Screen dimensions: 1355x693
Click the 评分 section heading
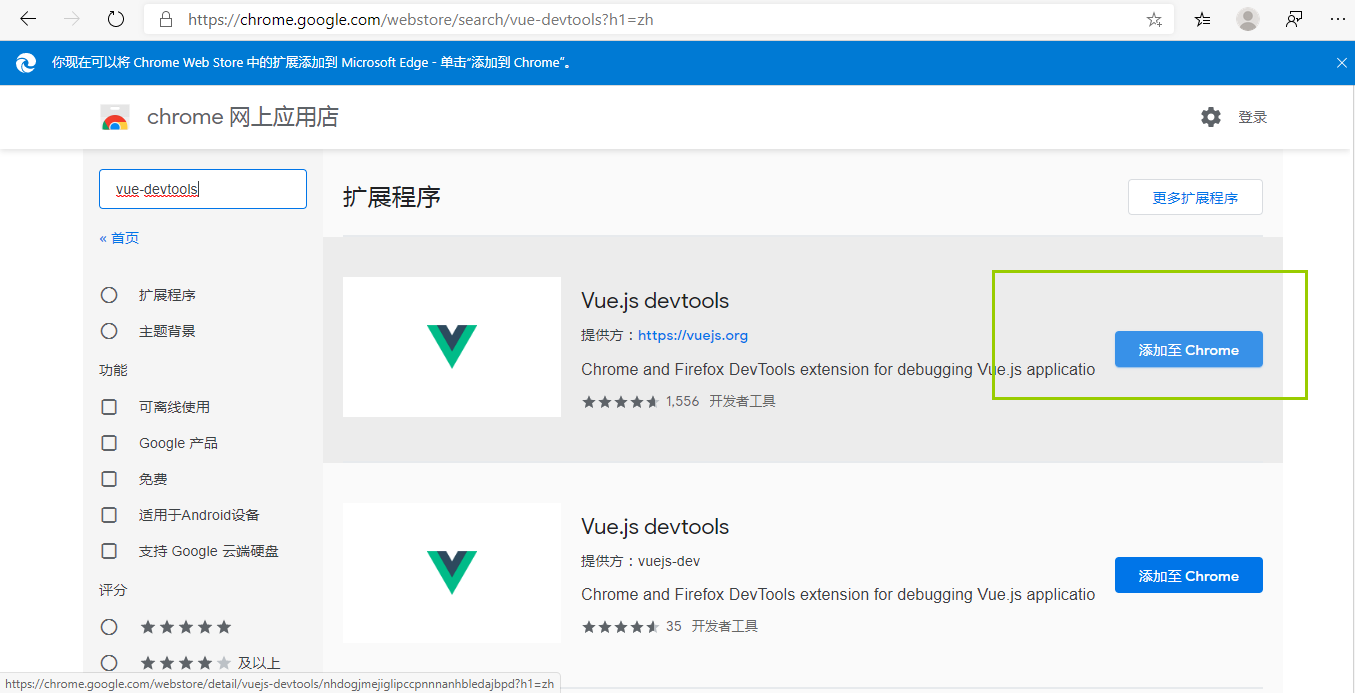pos(113,590)
